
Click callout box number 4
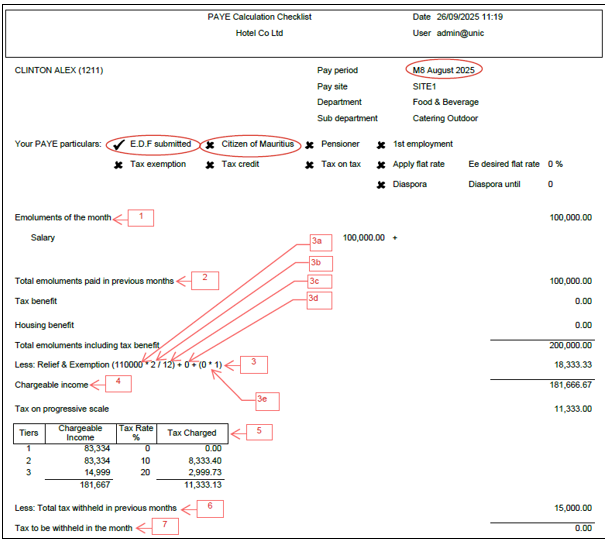pyautogui.click(x=117, y=381)
